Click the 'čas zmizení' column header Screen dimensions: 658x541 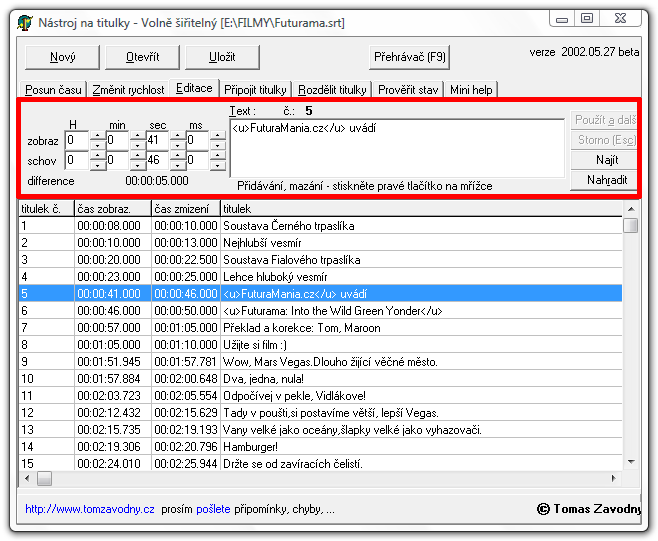pos(186,209)
